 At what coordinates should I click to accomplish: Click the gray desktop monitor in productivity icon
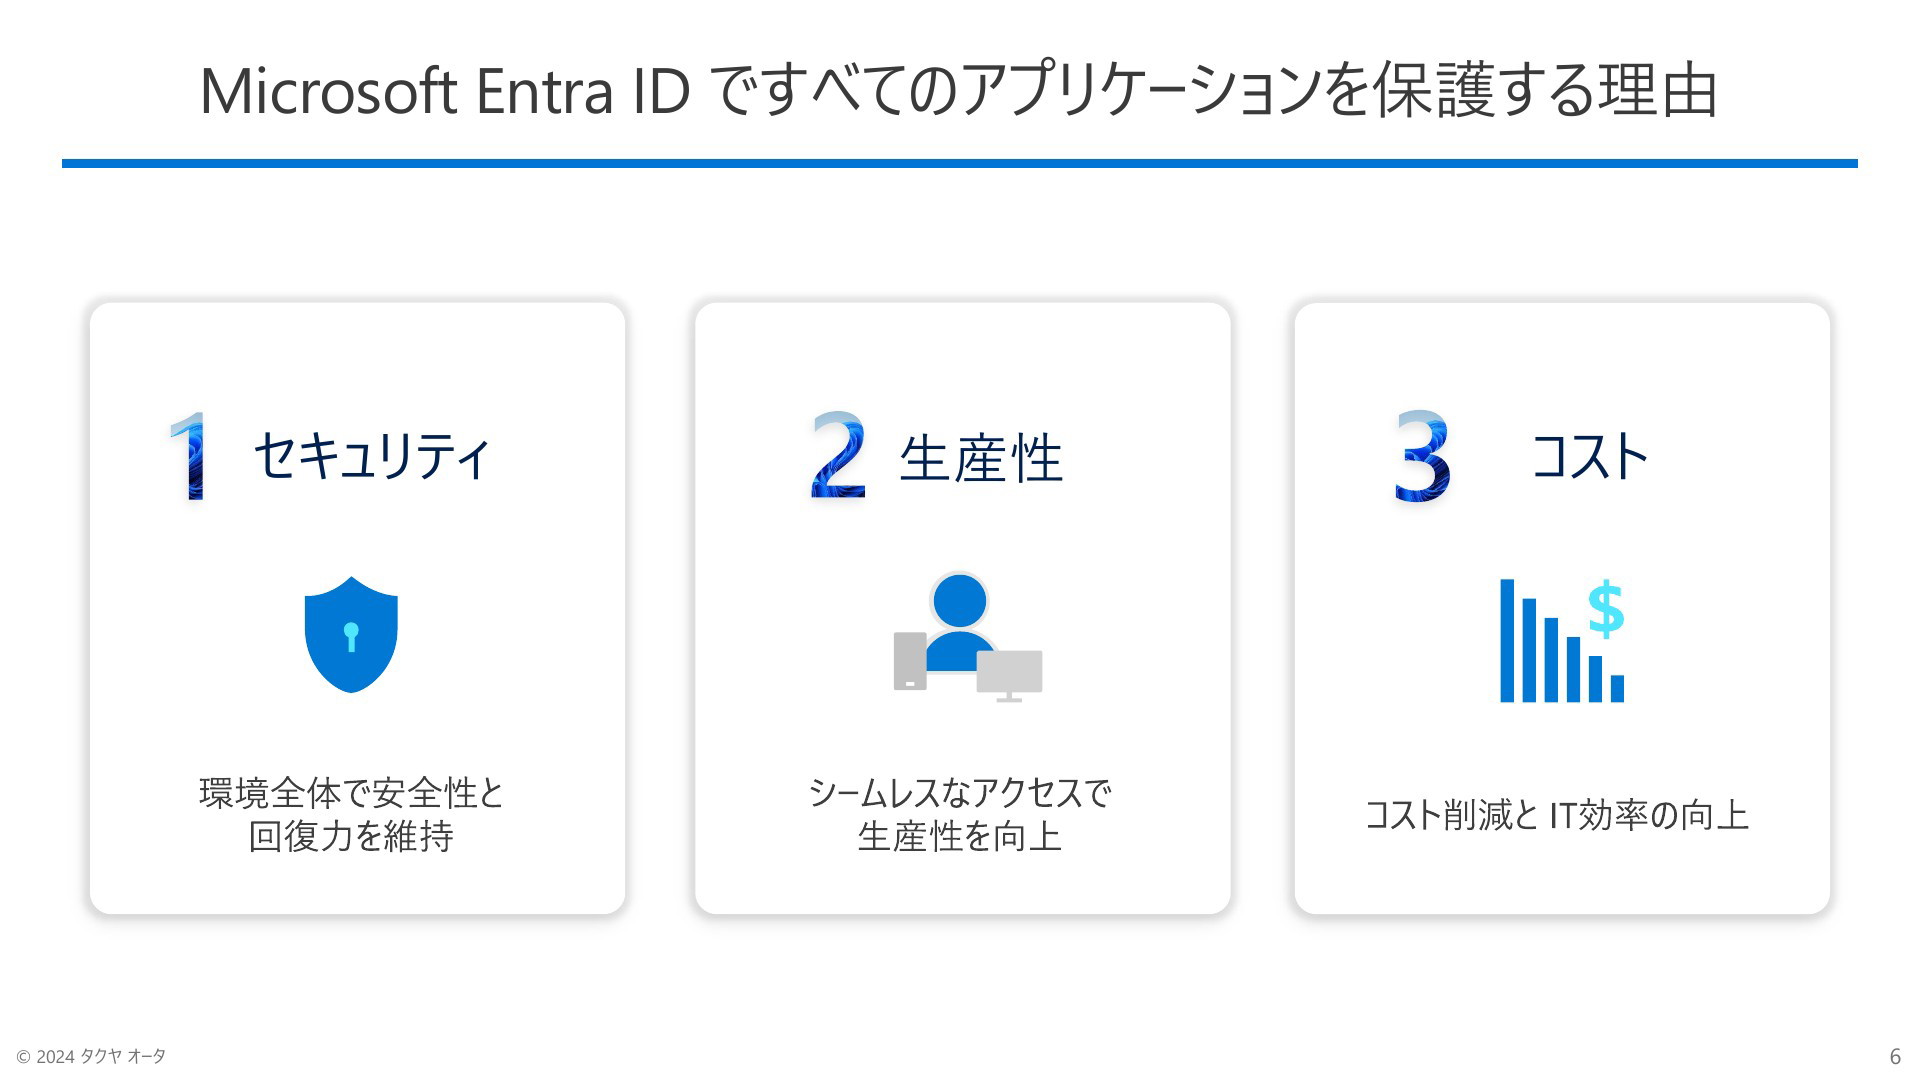tap(1010, 676)
